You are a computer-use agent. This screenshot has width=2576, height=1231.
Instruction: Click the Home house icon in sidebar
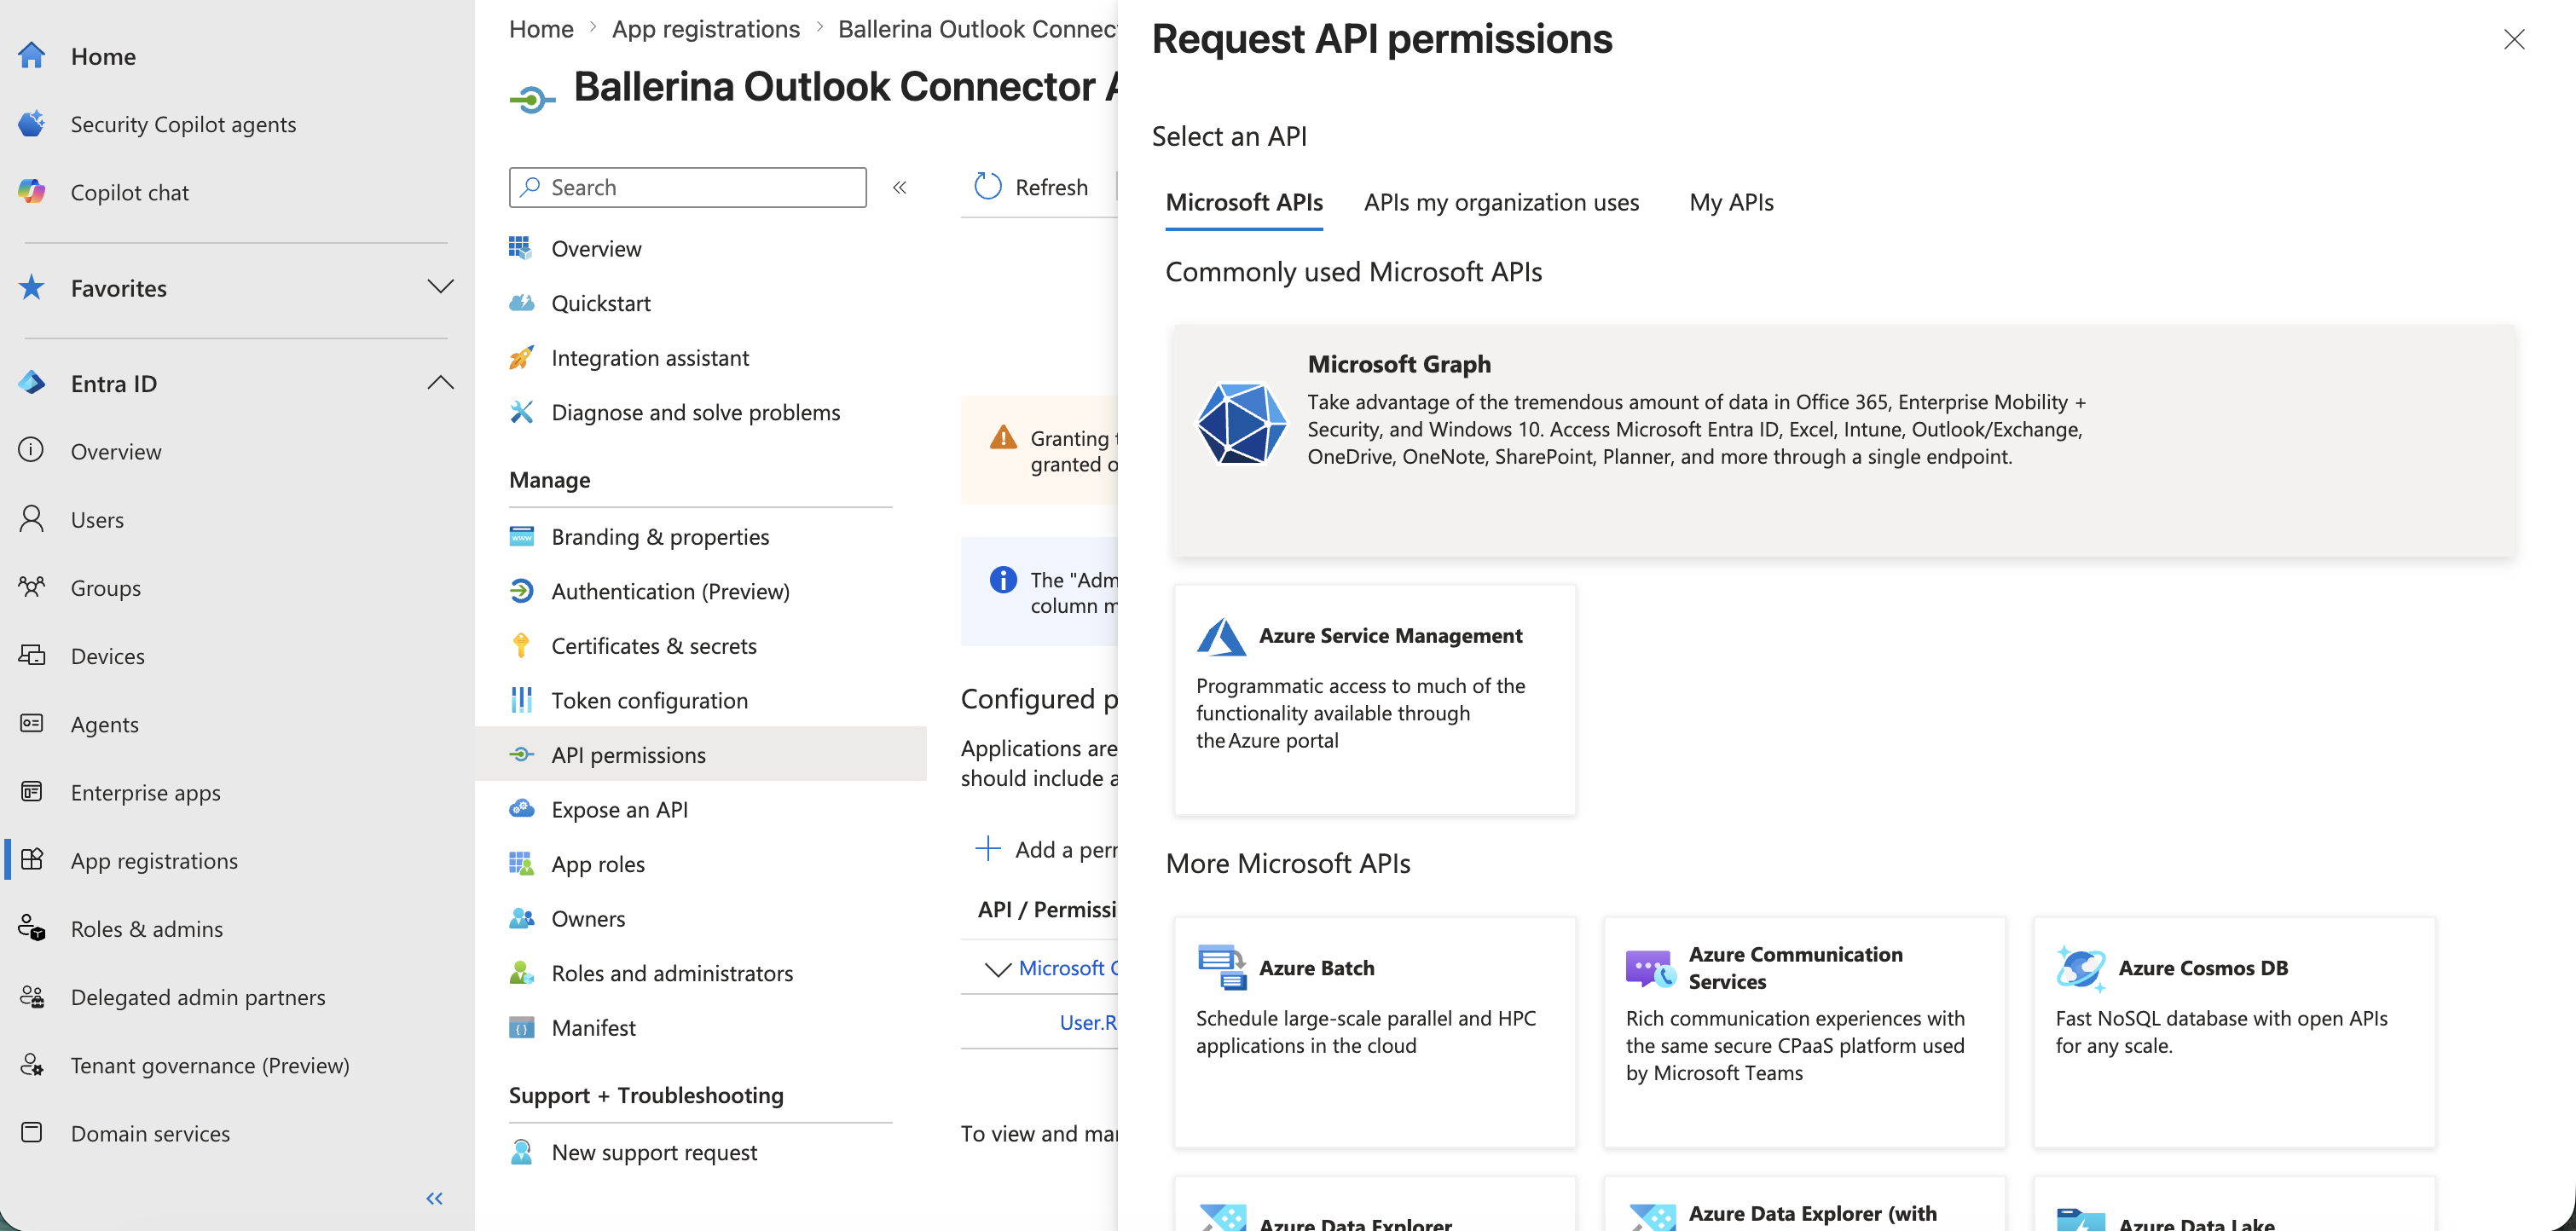click(x=31, y=56)
